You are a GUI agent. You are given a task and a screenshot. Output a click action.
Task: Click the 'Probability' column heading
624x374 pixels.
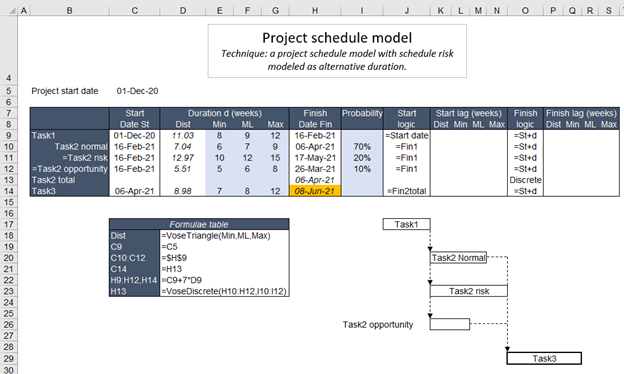362,113
